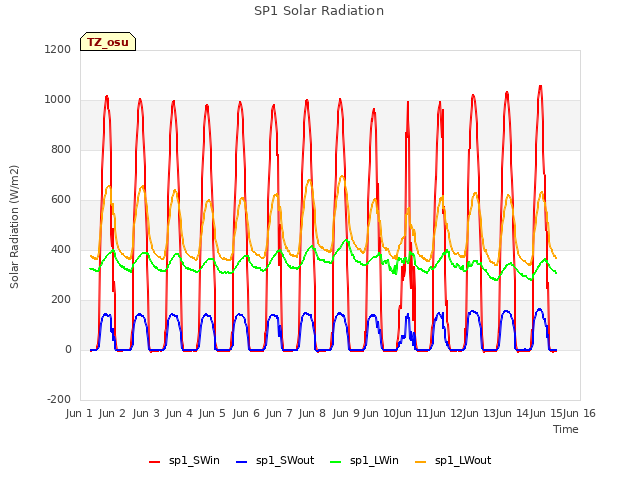Click the Jun 7 x-axis tick label
This screenshot has height=480, width=640.
(279, 413)
